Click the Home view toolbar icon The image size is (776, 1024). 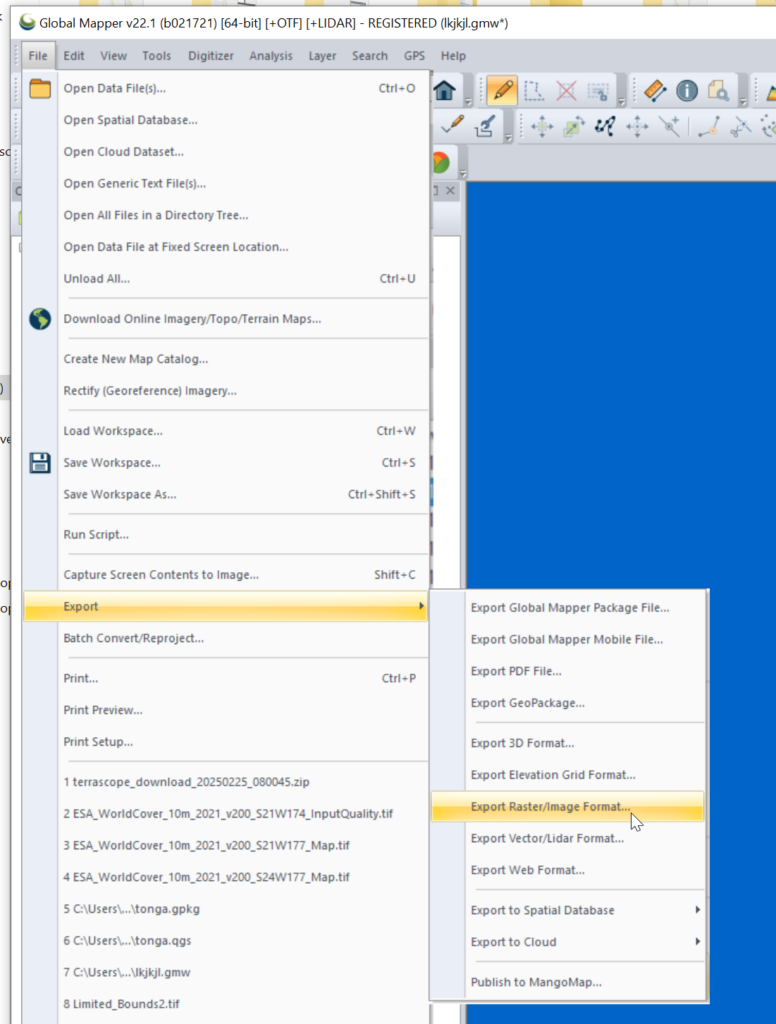tap(445, 90)
